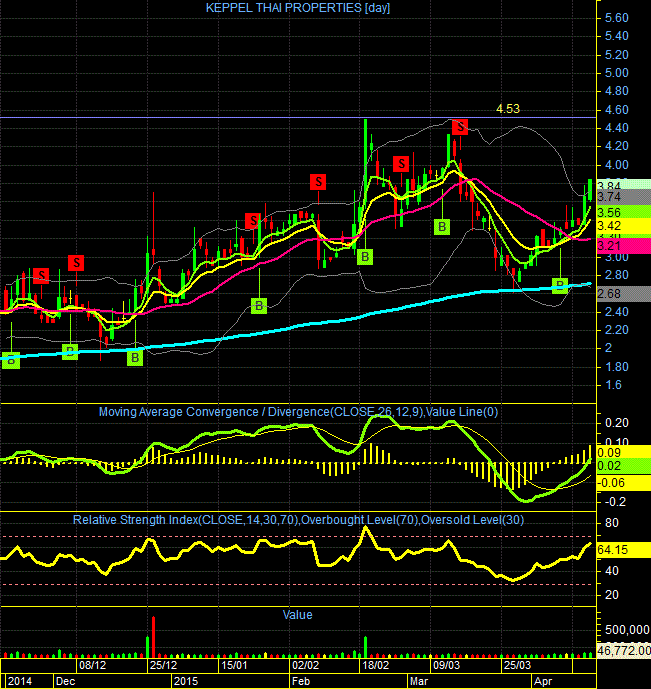Click the yellow 3.42 moving average tag
Image resolution: width=651 pixels, height=689 pixels.
point(623,226)
